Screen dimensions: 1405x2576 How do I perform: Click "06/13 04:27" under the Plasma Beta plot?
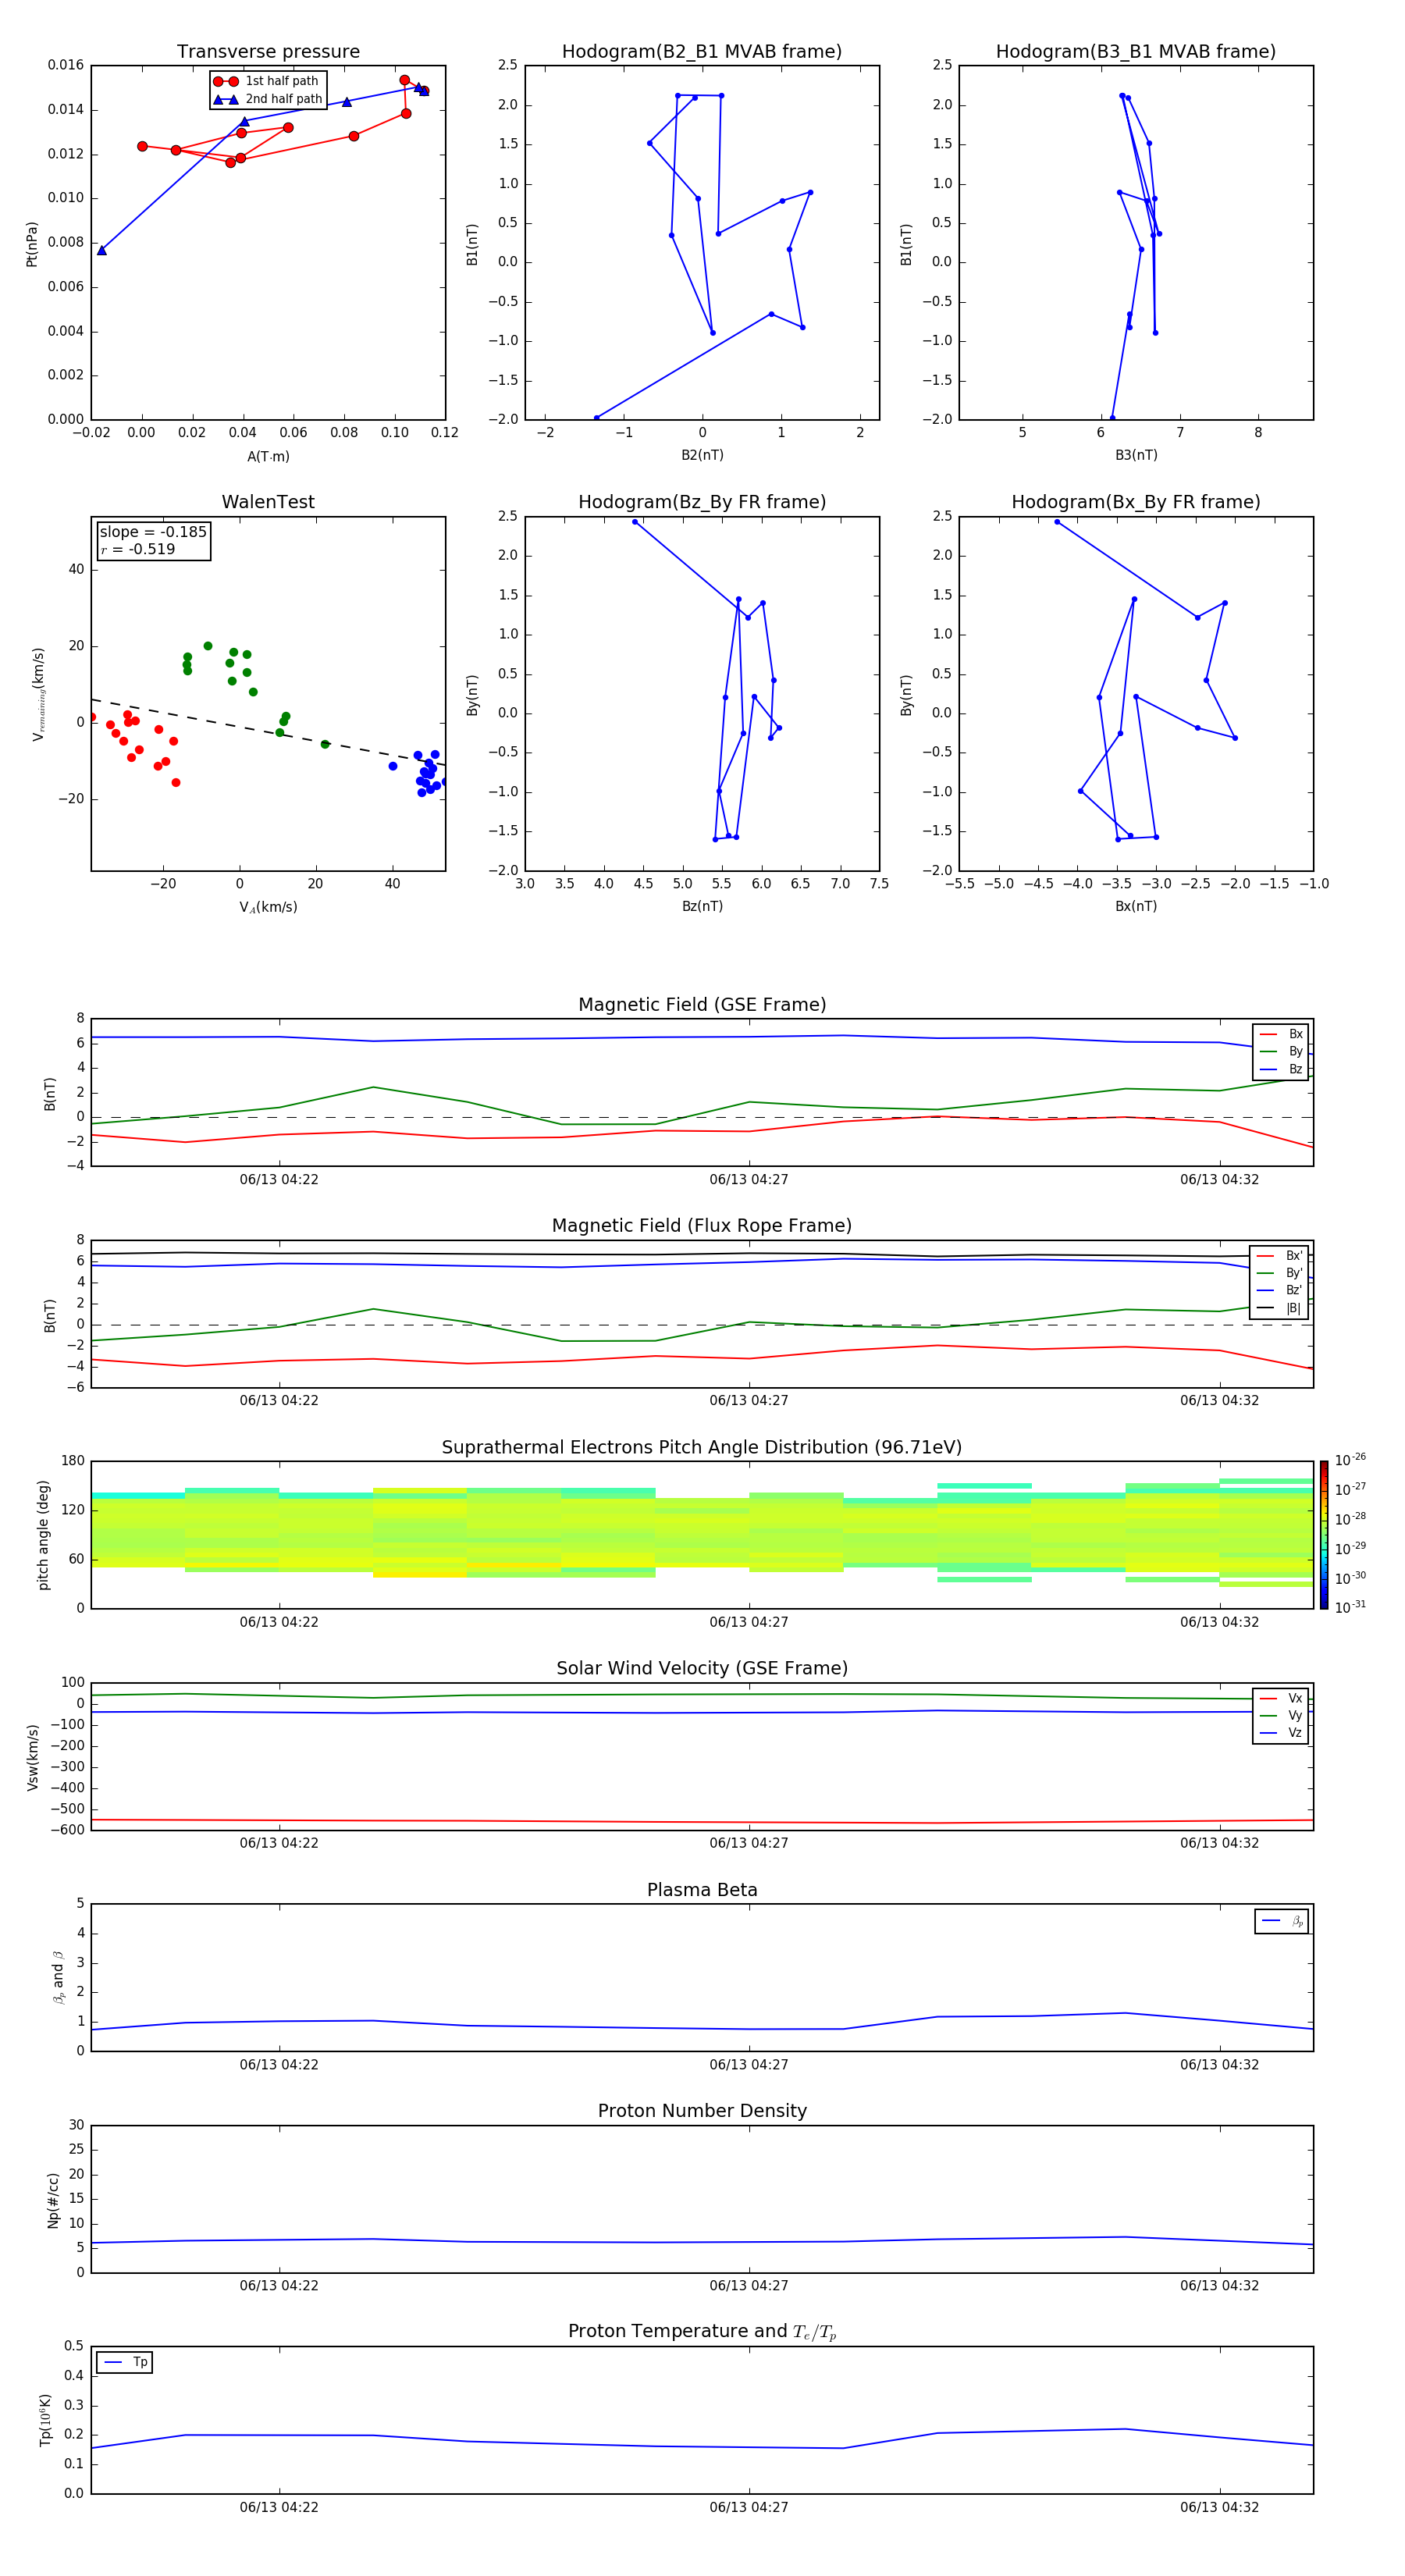point(749,2065)
